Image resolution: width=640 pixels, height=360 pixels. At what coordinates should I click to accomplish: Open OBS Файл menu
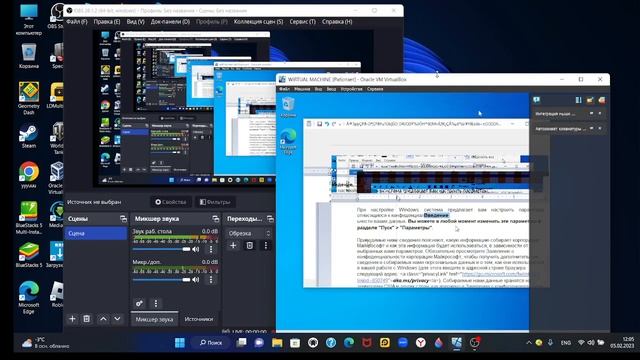(77, 22)
